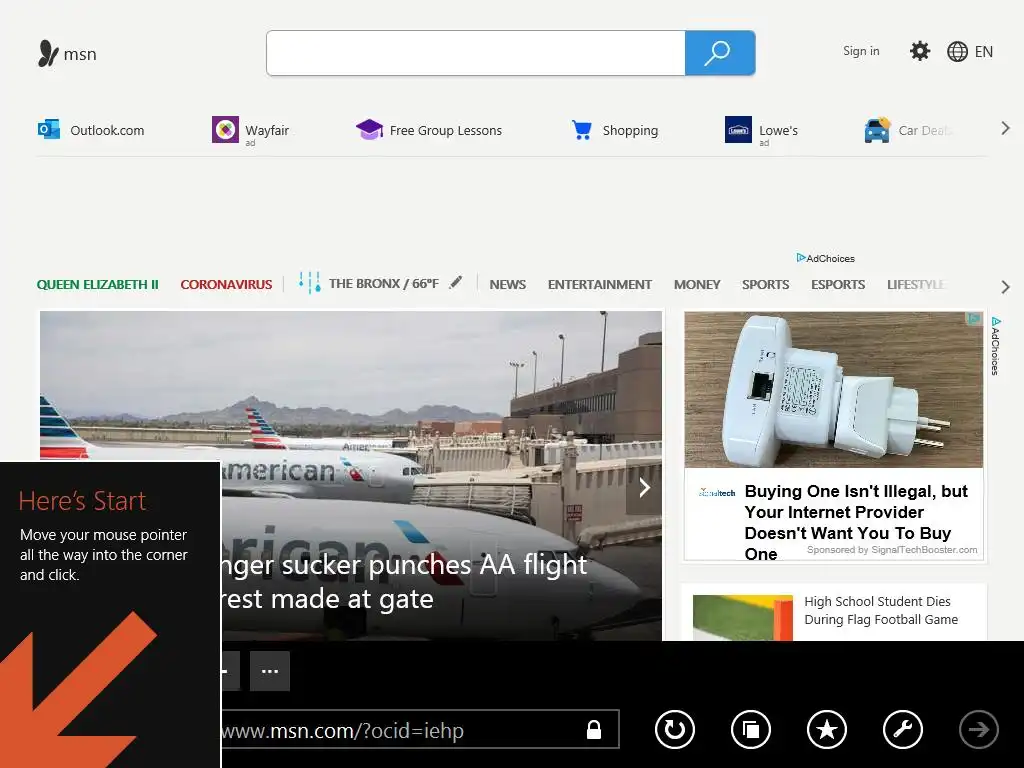The width and height of the screenshot is (1024, 768).
Task: Click the browser Forward arrow button
Action: point(978,729)
